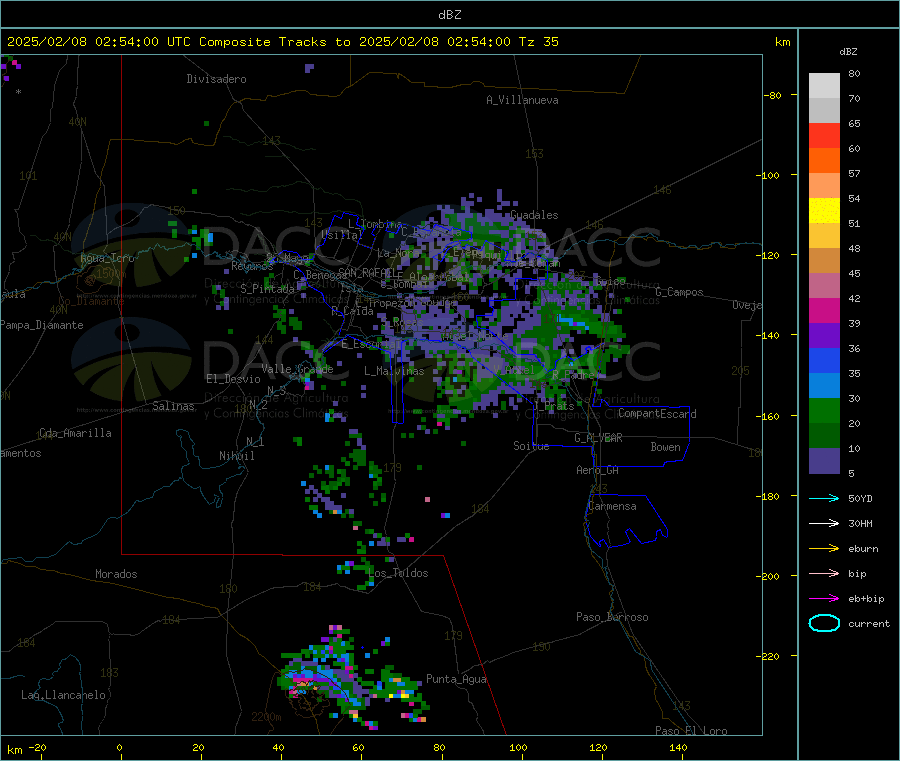
Task: Click the 'dBZ' title at the top
Action: 449,15
